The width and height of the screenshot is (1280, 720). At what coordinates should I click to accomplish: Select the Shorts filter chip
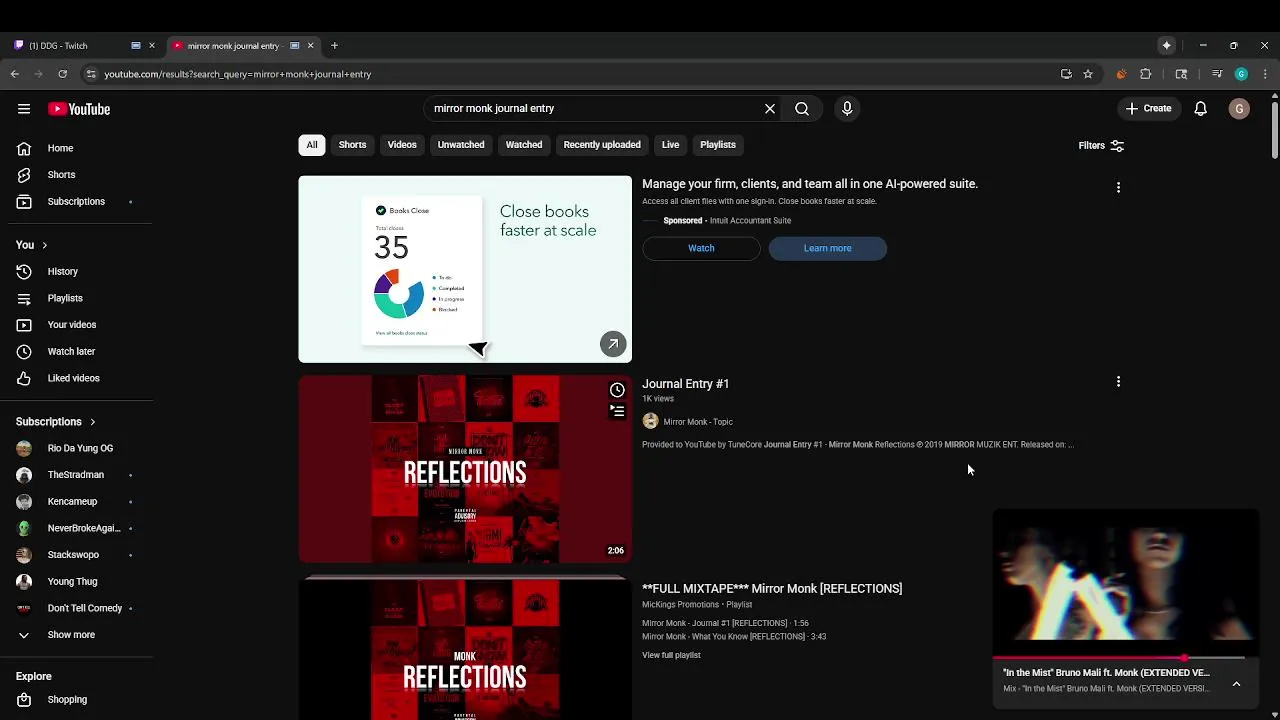352,145
